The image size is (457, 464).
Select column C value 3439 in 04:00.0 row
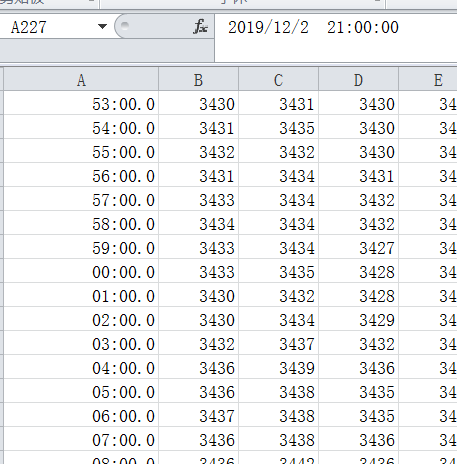pos(279,367)
